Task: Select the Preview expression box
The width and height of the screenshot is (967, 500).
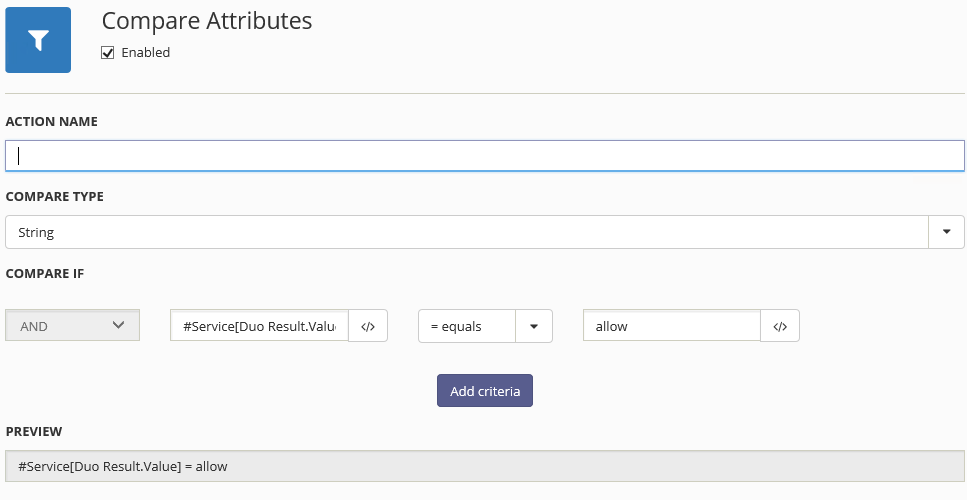Action: tap(485, 466)
